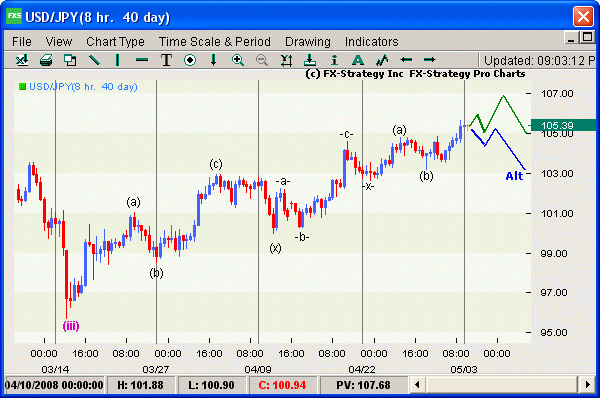Click the info (i) toolbar icon
Viewport: 600px width, 398px height.
[334, 60]
